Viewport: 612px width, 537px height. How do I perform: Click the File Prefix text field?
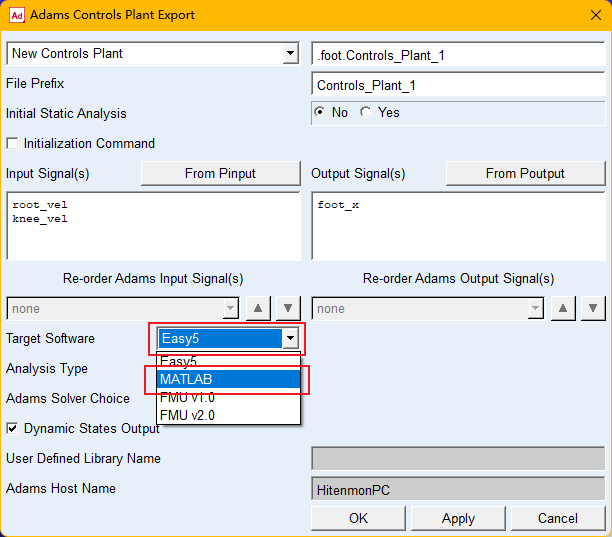pos(458,85)
